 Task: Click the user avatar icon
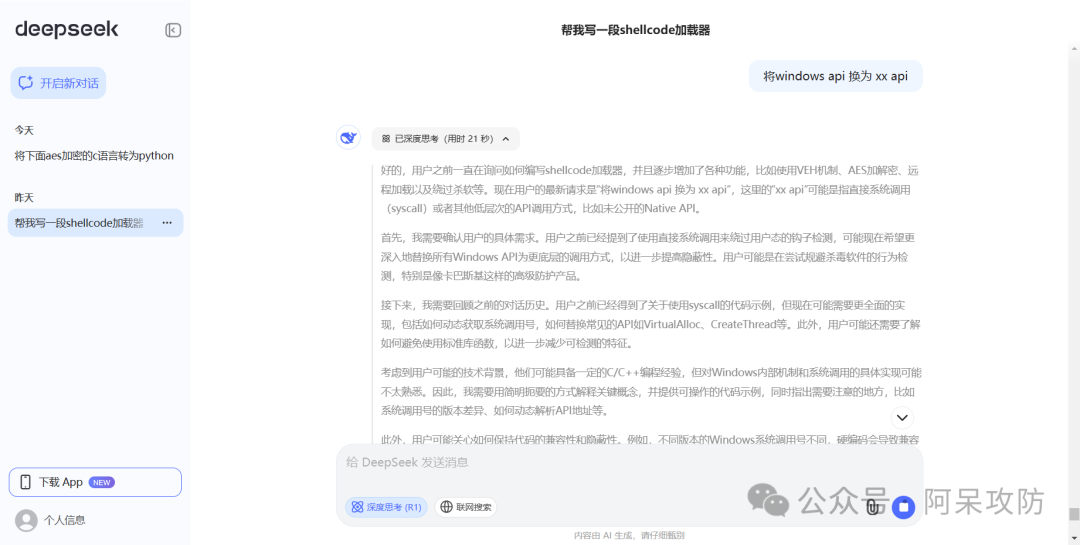click(x=26, y=520)
